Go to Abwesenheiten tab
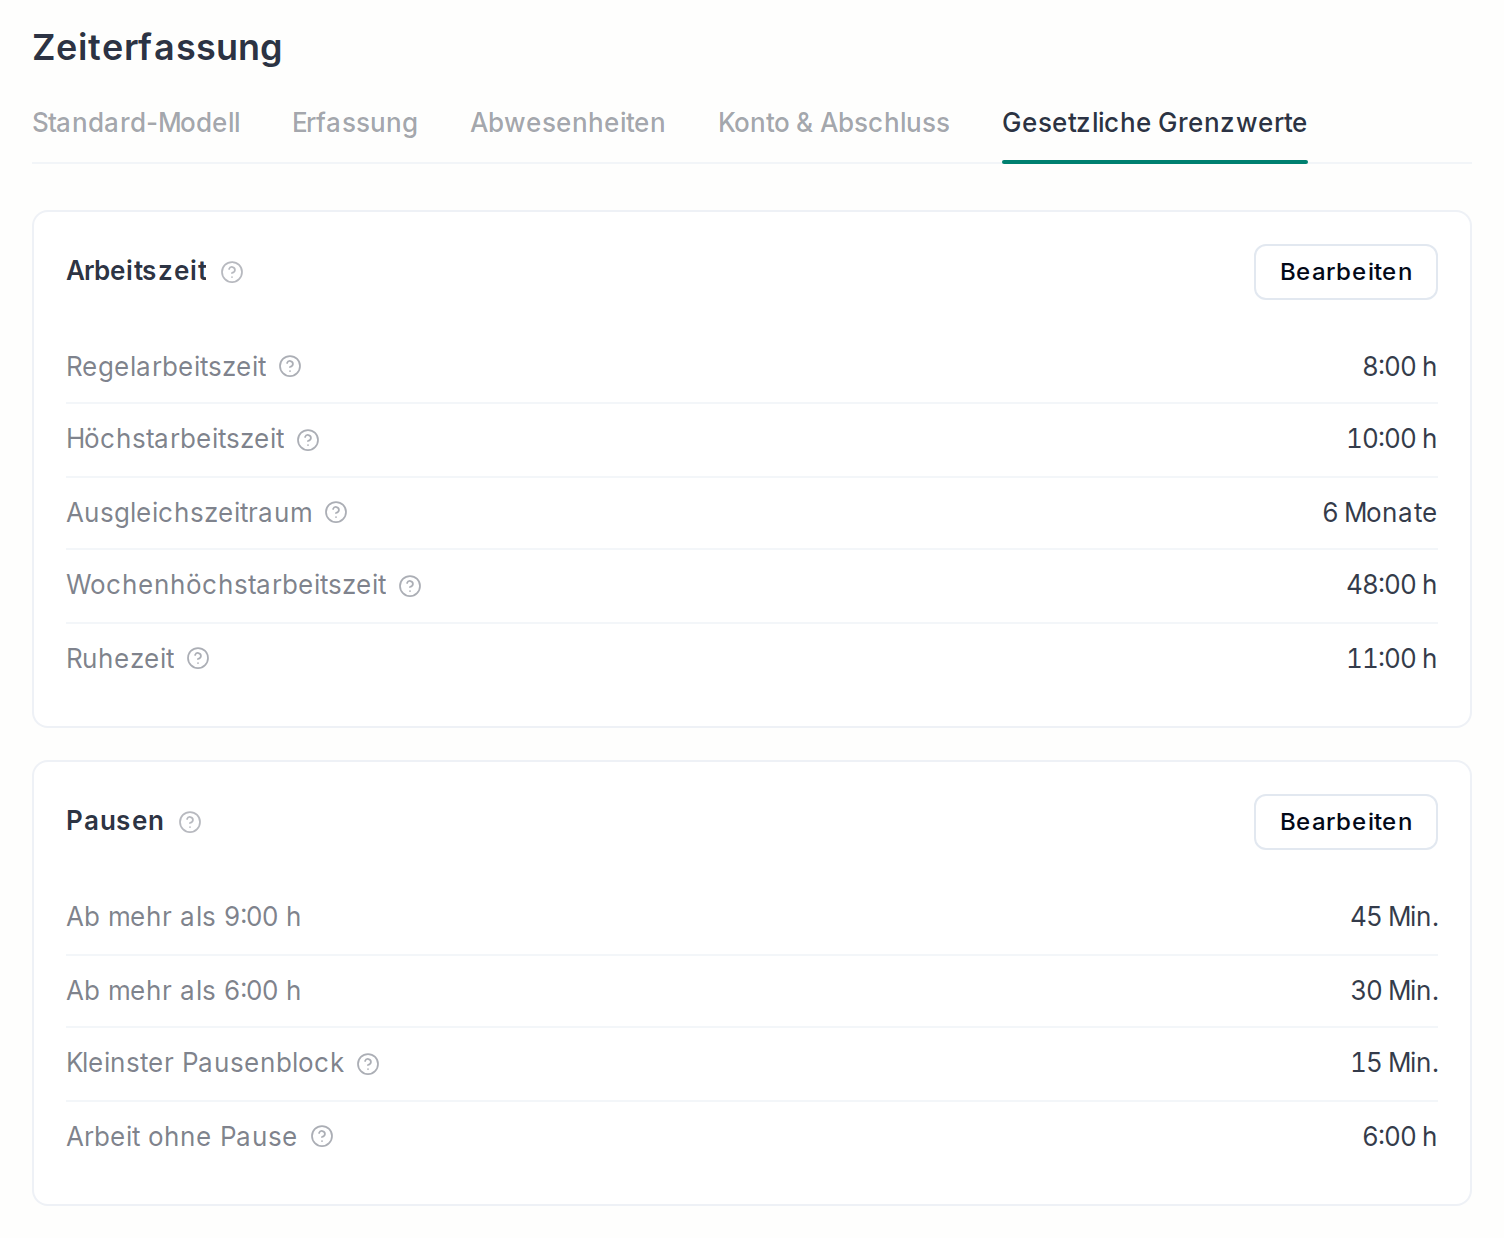The image size is (1504, 1238). click(568, 122)
